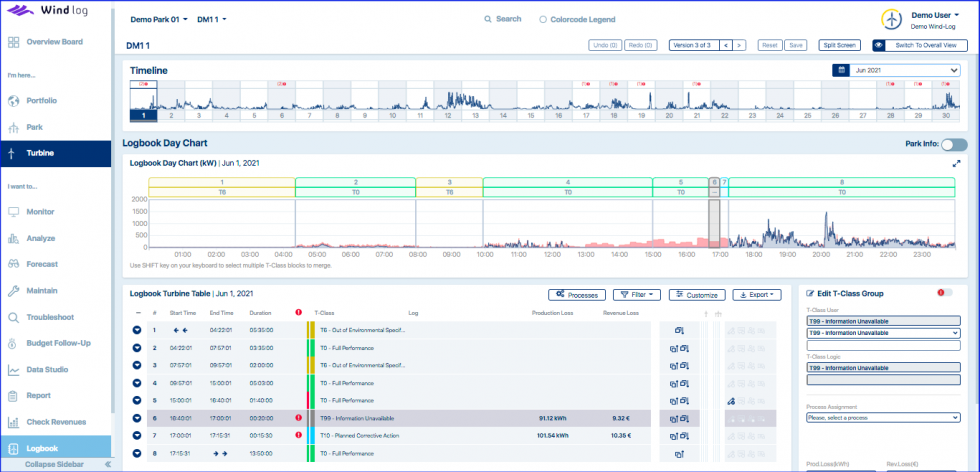Click the Switch To Overall View button
Image resolution: width=980 pixels, height=472 pixels.
[919, 45]
